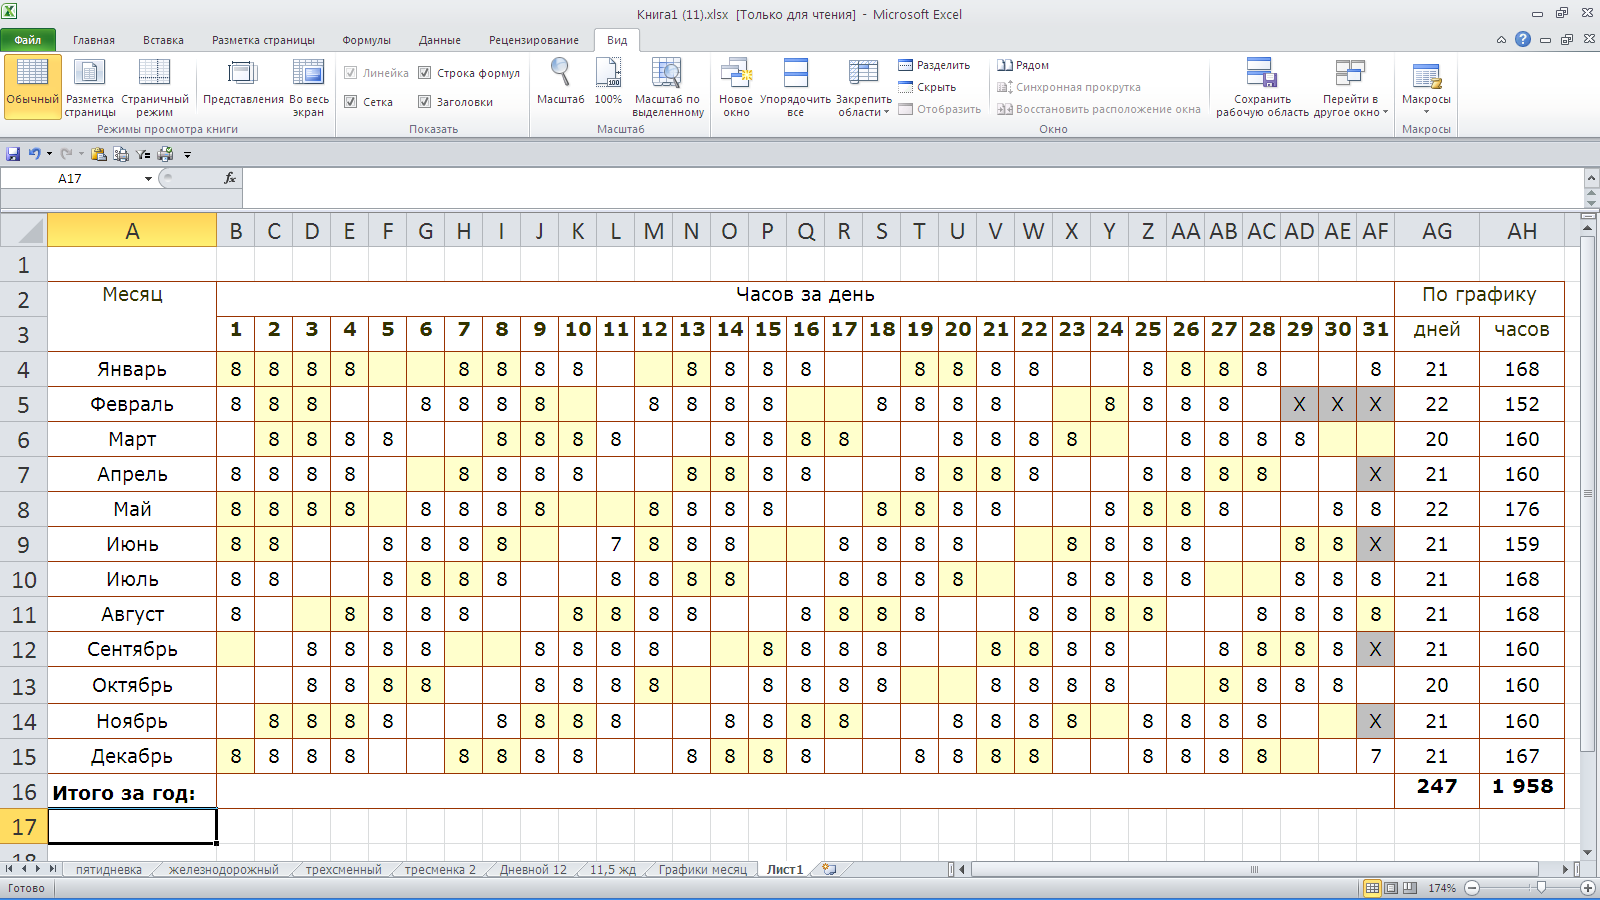1600x900 pixels.
Task: Switch to Во весь экран full screen
Action: coord(309,87)
